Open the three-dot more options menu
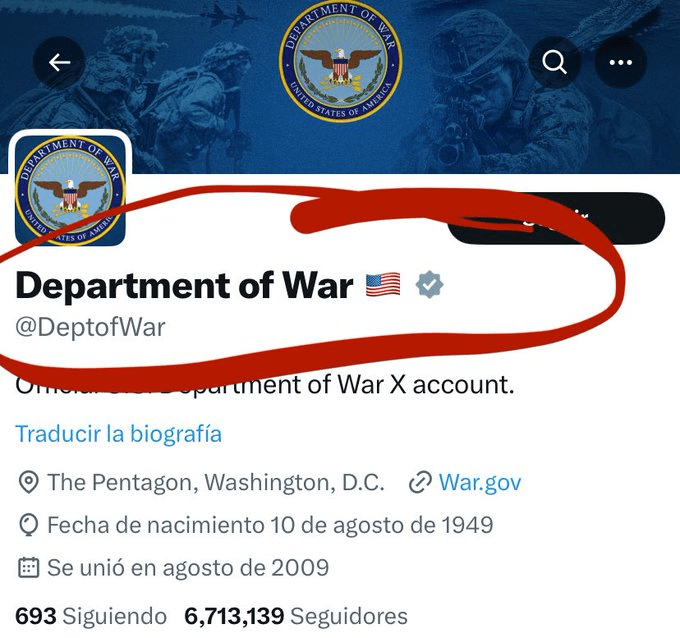The height and width of the screenshot is (638, 680). 621,62
